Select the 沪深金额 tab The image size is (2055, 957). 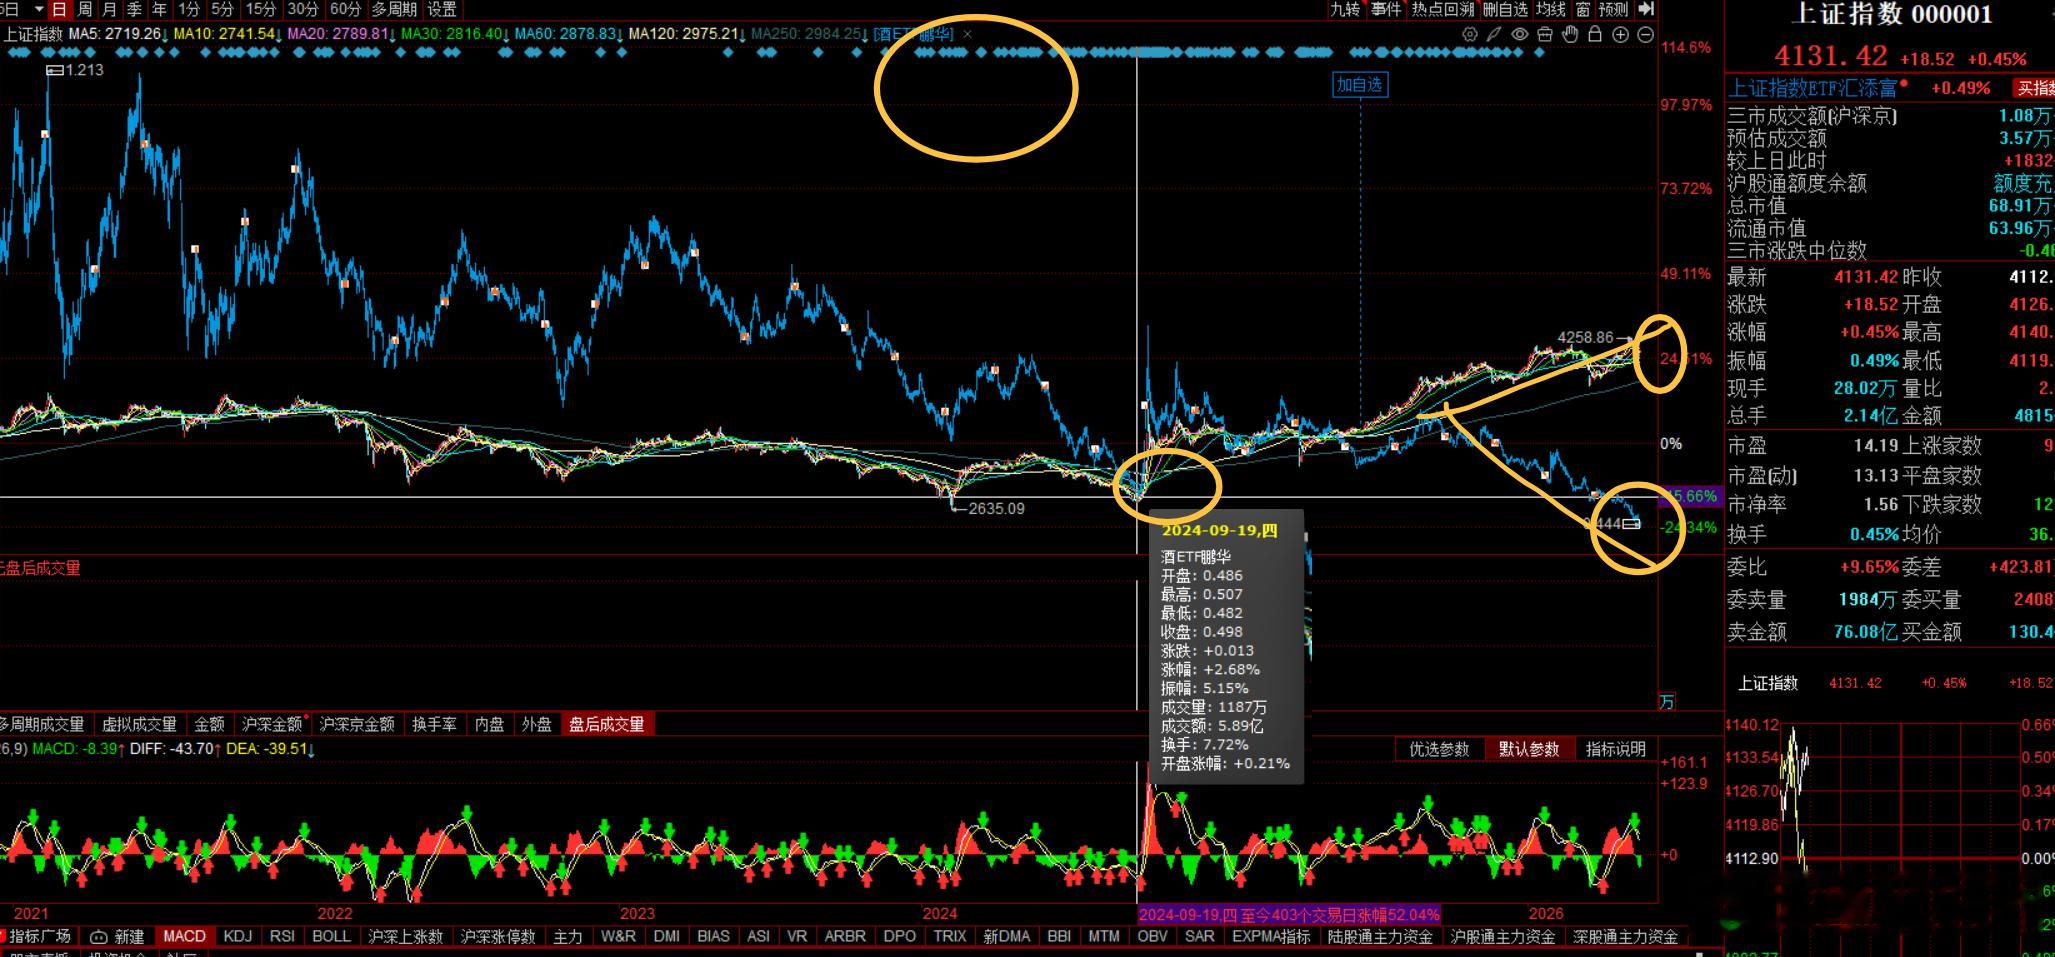[272, 724]
